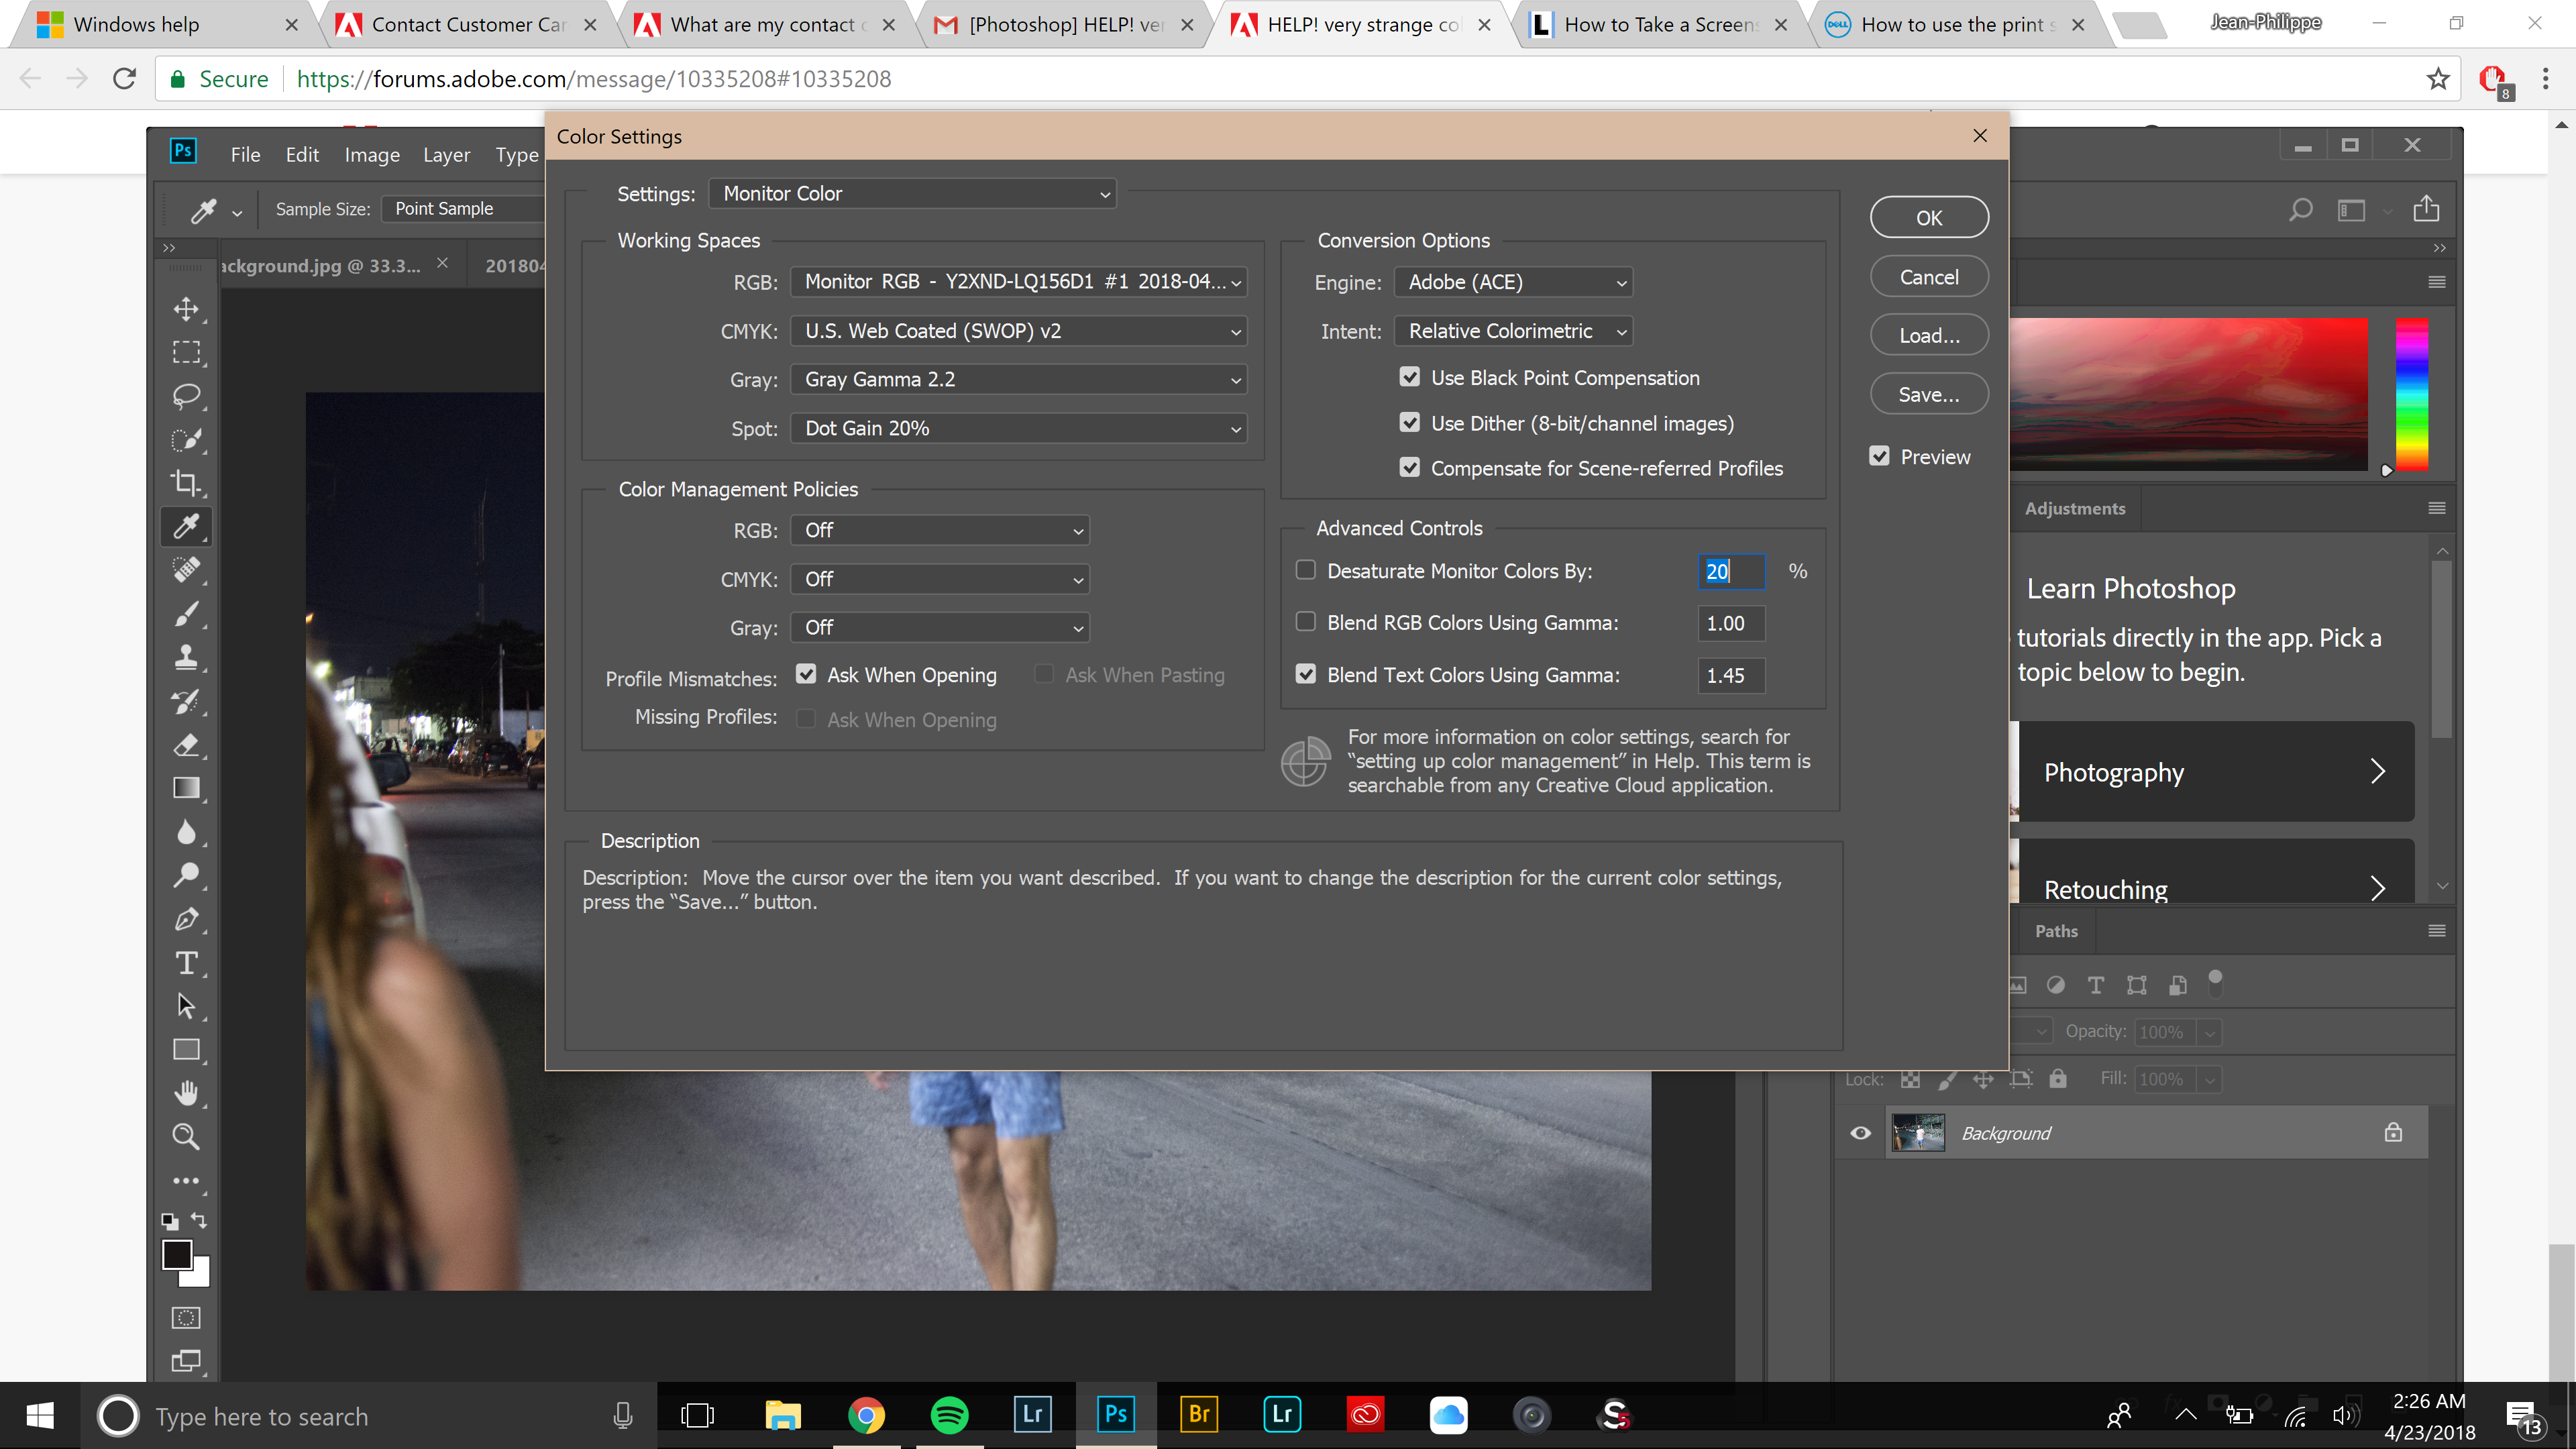Click Cancel in Color Settings
The height and width of the screenshot is (1449, 2576).
click(x=1929, y=276)
